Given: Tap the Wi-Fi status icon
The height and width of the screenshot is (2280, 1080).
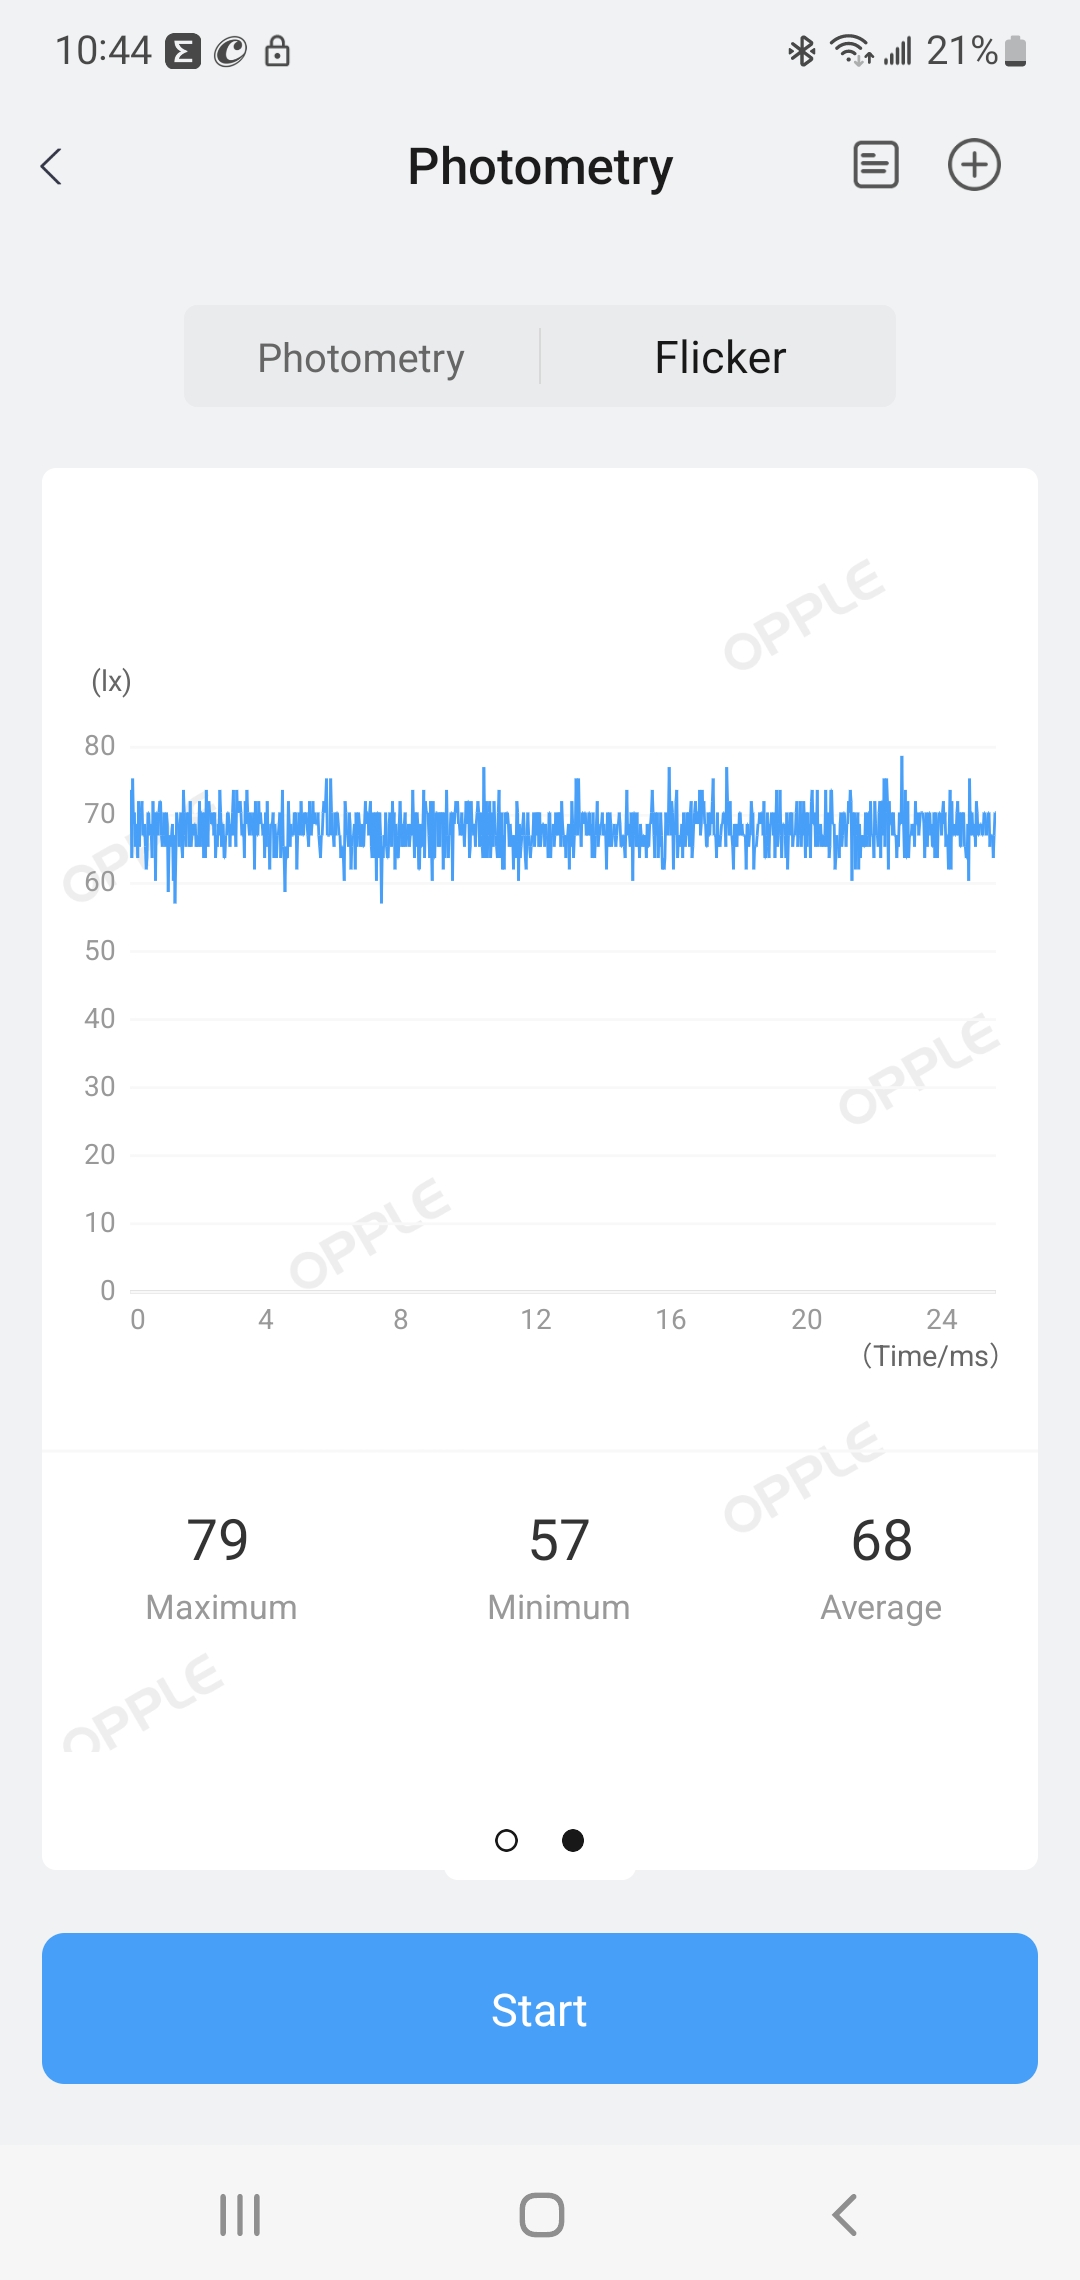Looking at the screenshot, I should (x=851, y=50).
